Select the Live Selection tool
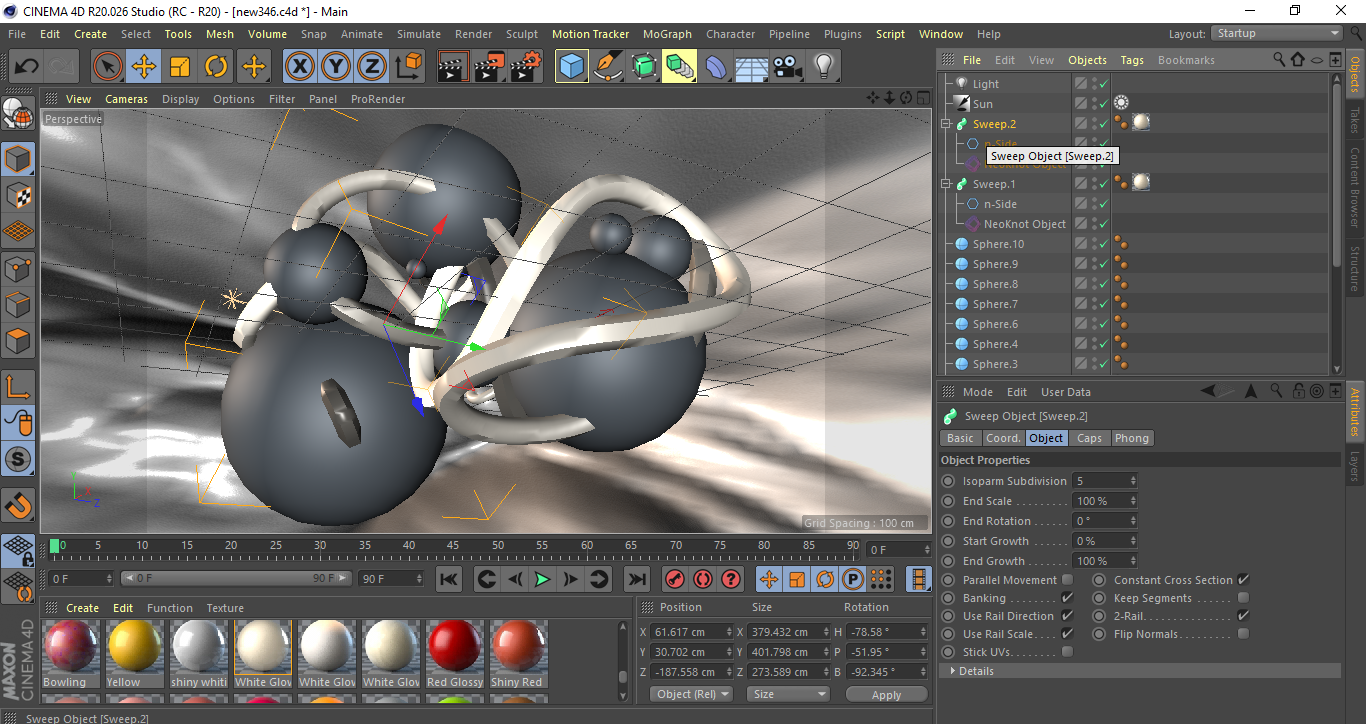This screenshot has height=724, width=1366. coord(108,67)
